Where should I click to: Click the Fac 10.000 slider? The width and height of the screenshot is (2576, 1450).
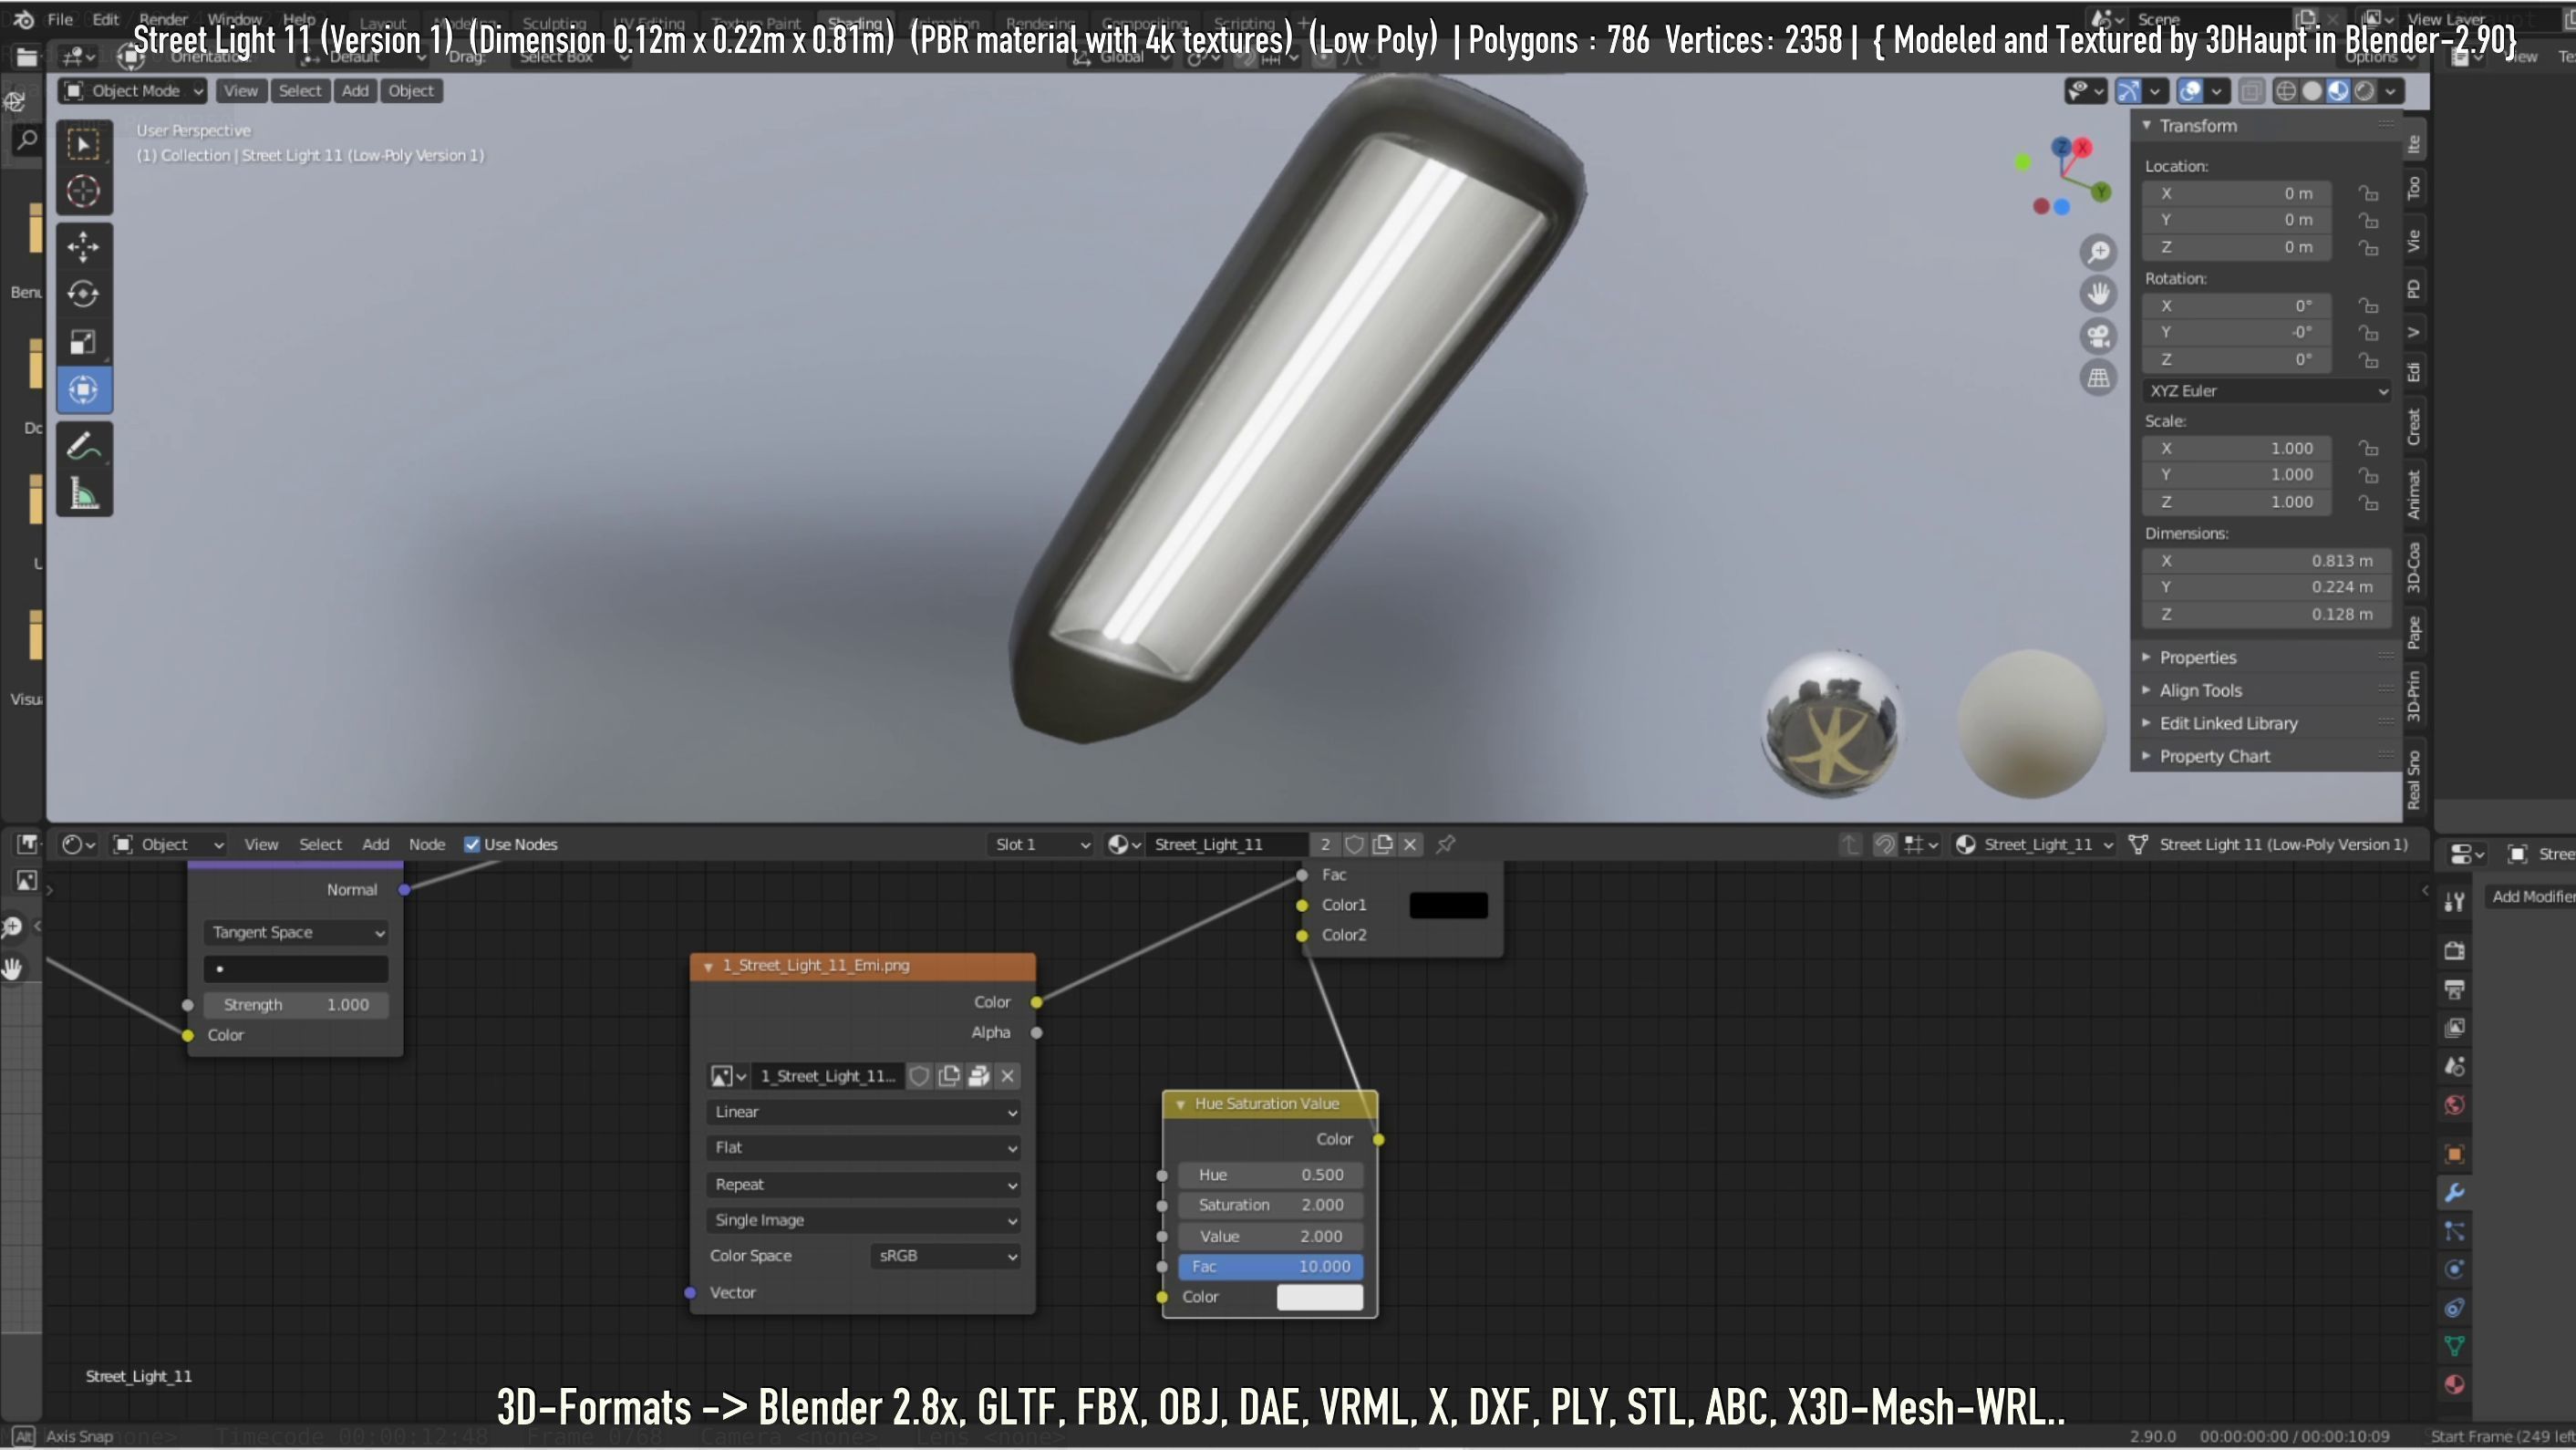[x=1270, y=1267]
